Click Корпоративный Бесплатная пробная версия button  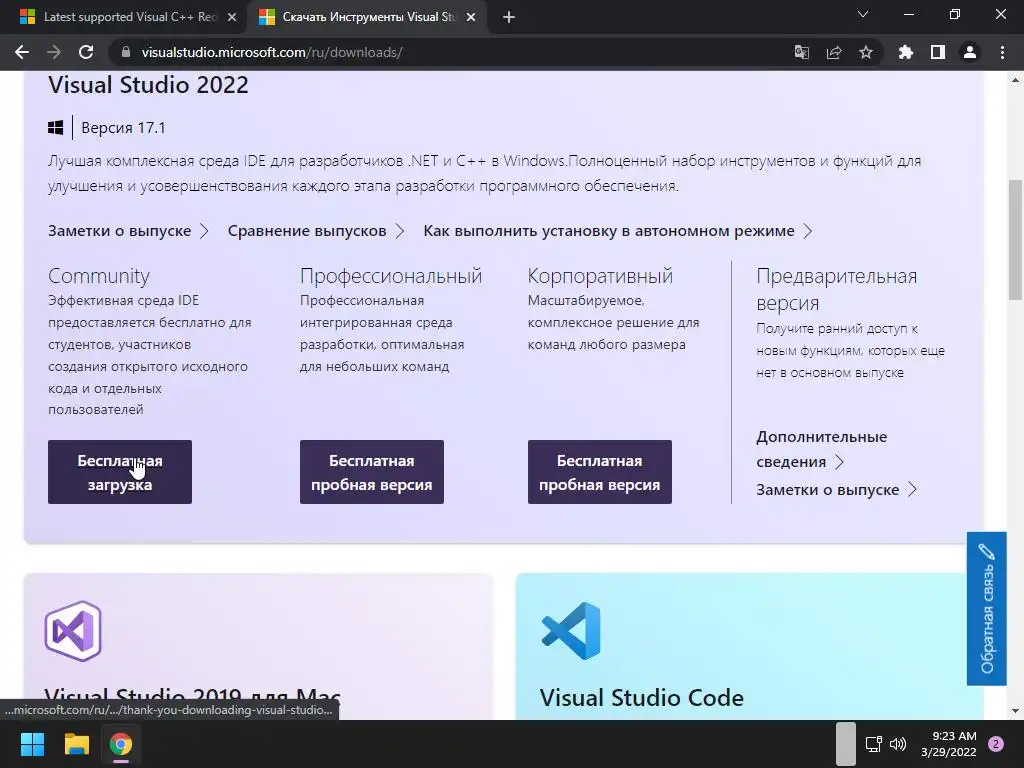600,472
